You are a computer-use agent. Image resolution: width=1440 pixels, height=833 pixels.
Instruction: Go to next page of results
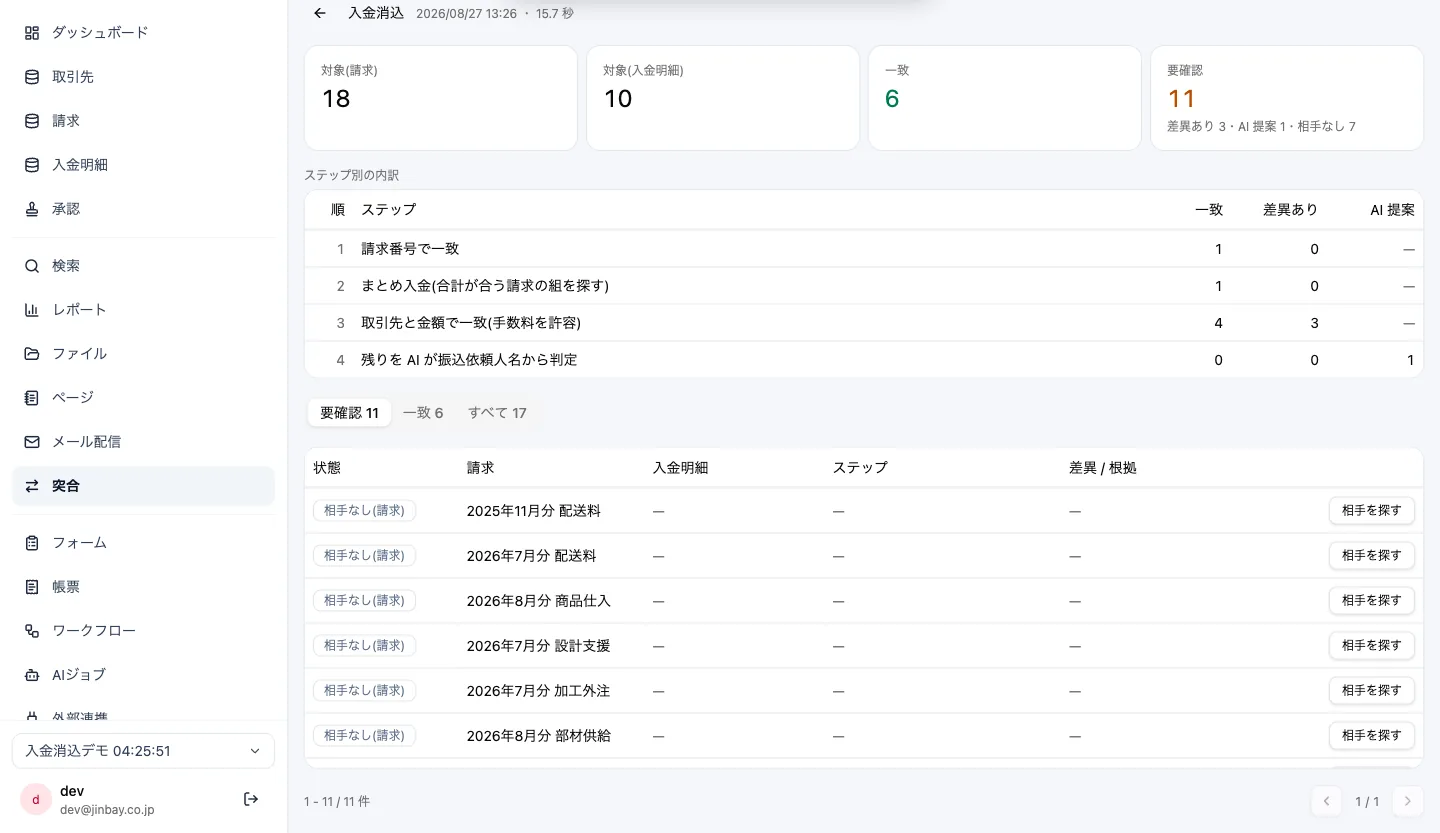pyautogui.click(x=1408, y=801)
